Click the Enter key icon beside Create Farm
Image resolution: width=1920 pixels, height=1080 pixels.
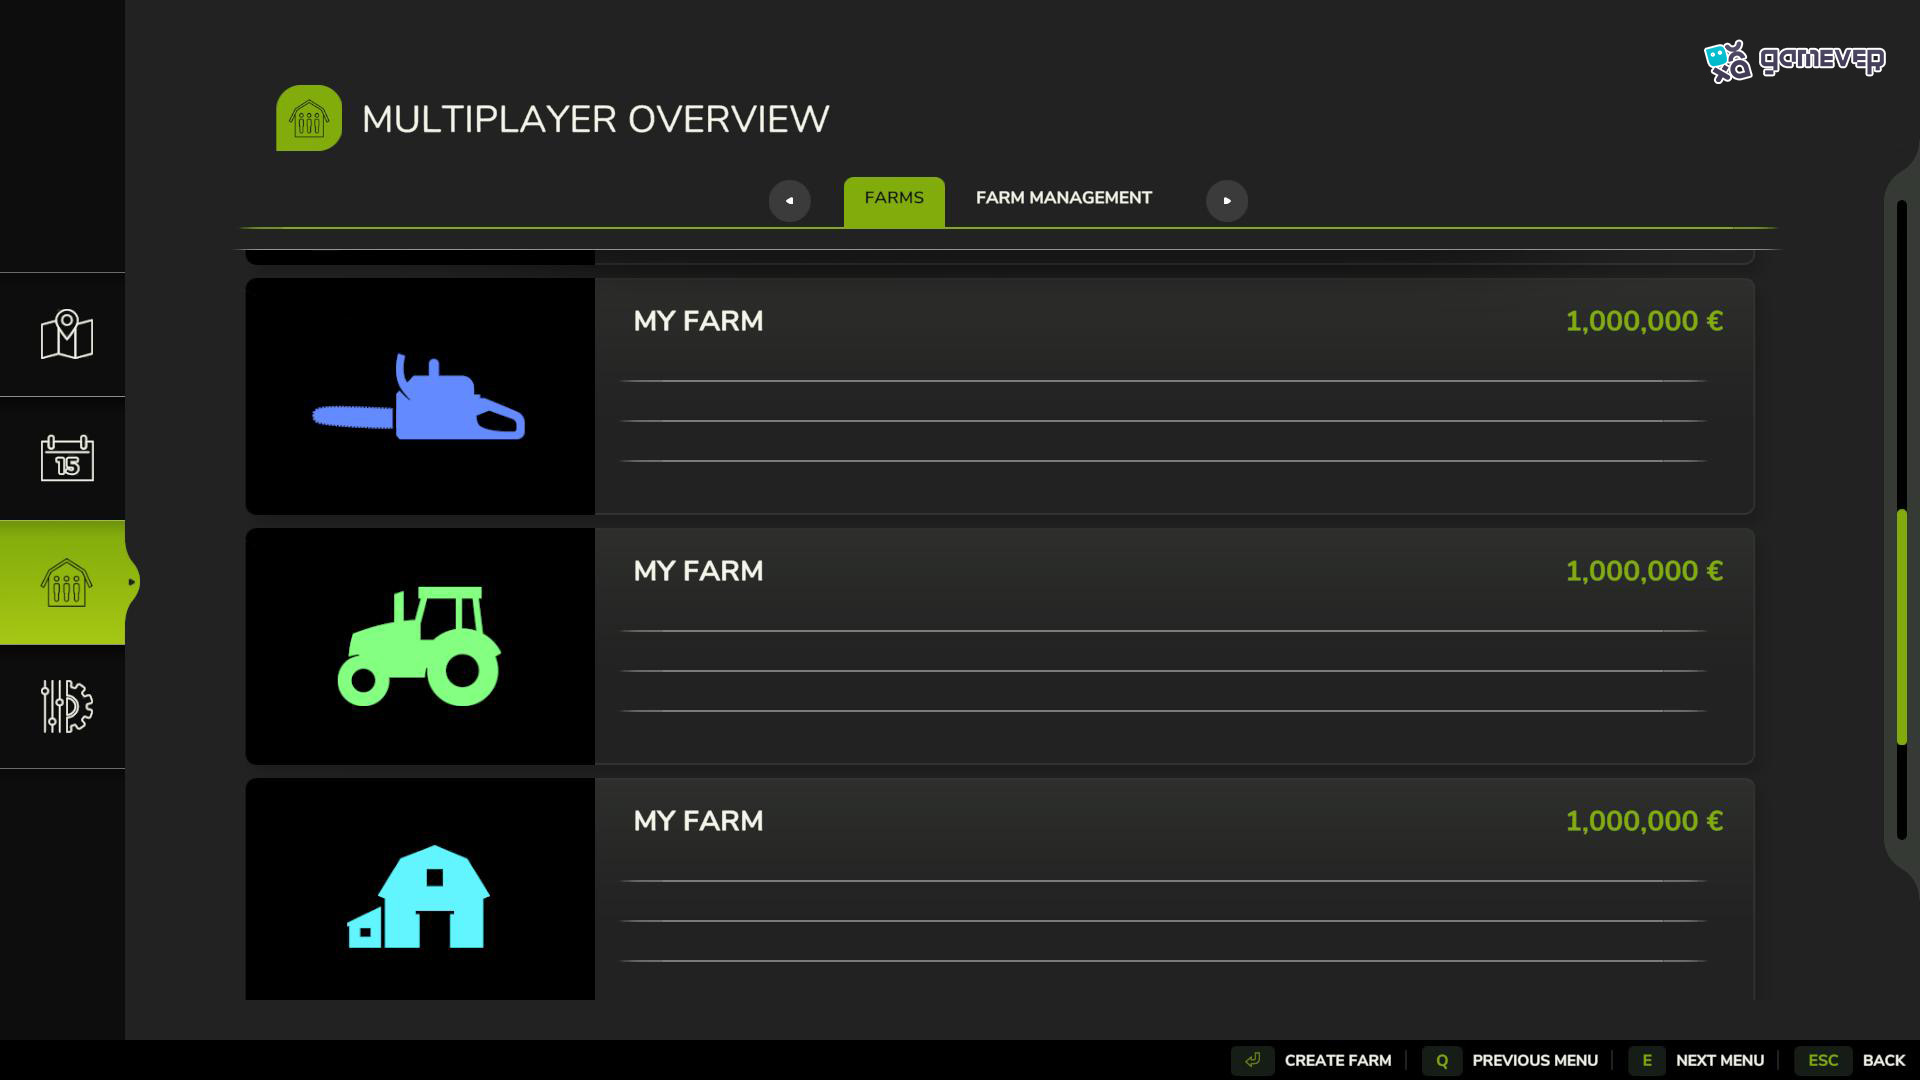coord(1252,1060)
